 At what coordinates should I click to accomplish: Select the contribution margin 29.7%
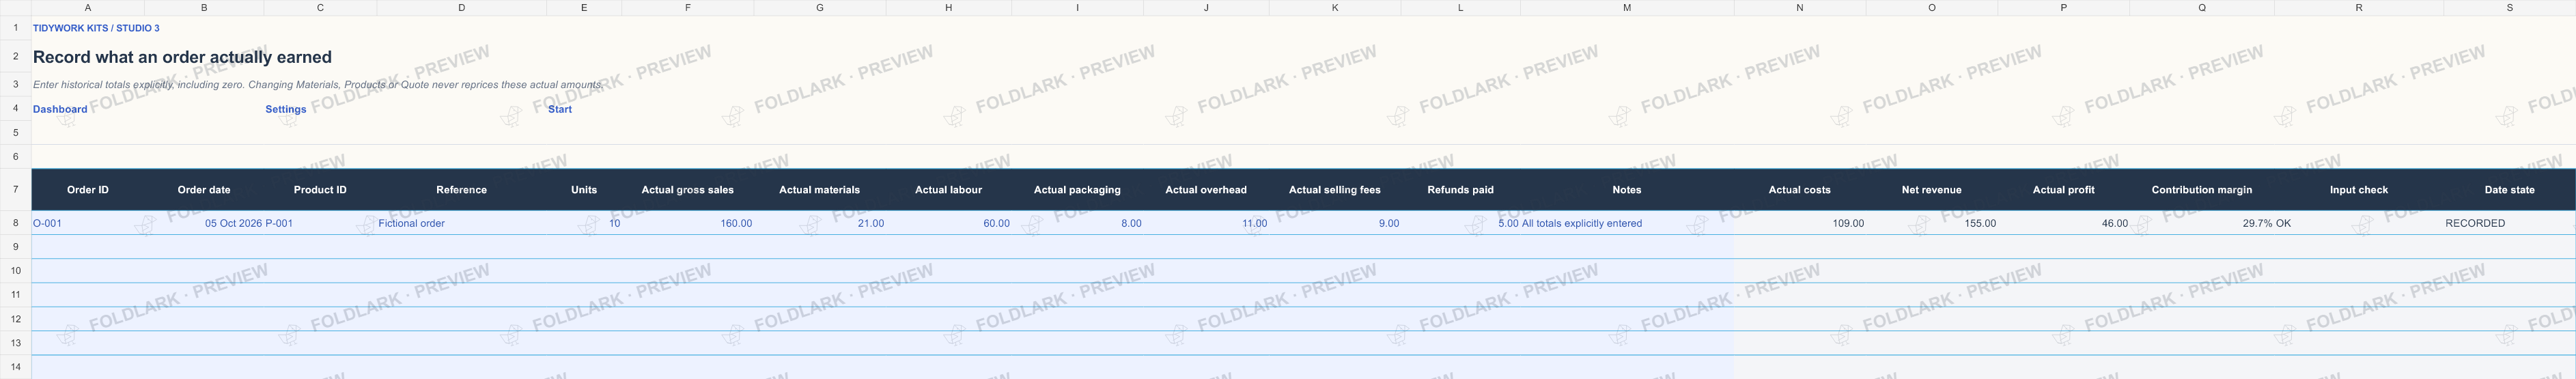coord(2202,223)
